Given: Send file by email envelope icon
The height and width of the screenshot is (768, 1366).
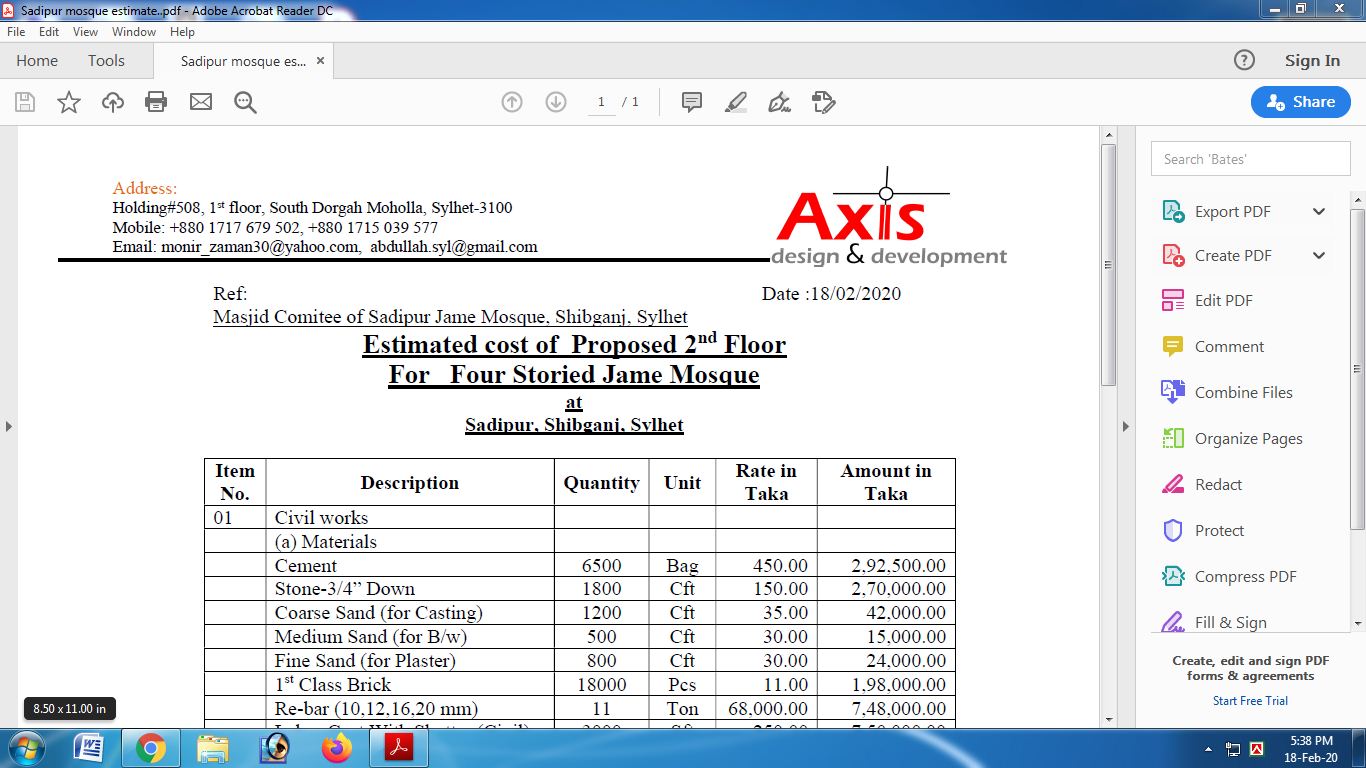Looking at the screenshot, I should [x=201, y=102].
